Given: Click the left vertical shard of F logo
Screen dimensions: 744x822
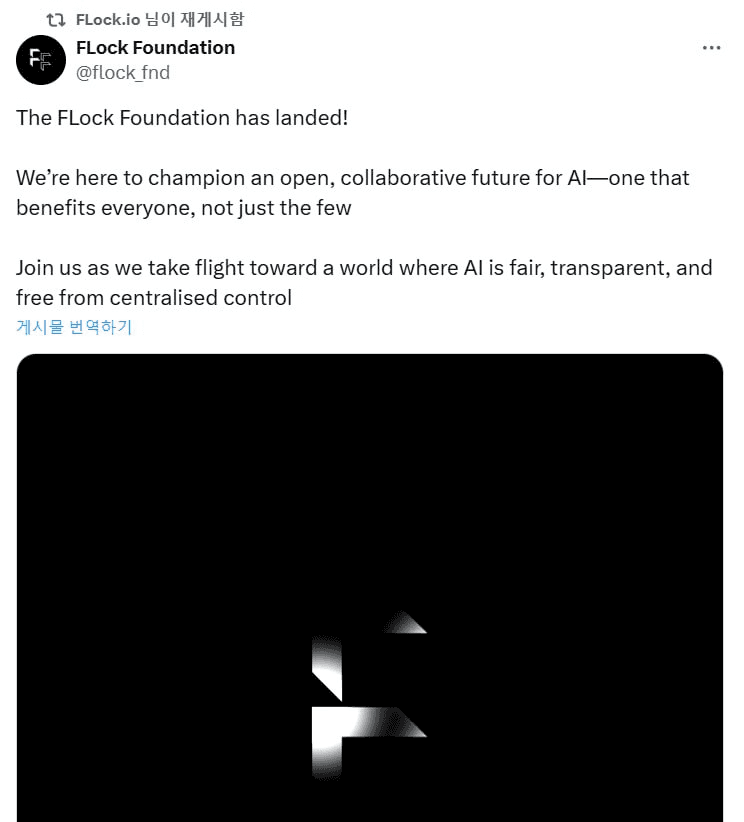Looking at the screenshot, I should tap(327, 665).
